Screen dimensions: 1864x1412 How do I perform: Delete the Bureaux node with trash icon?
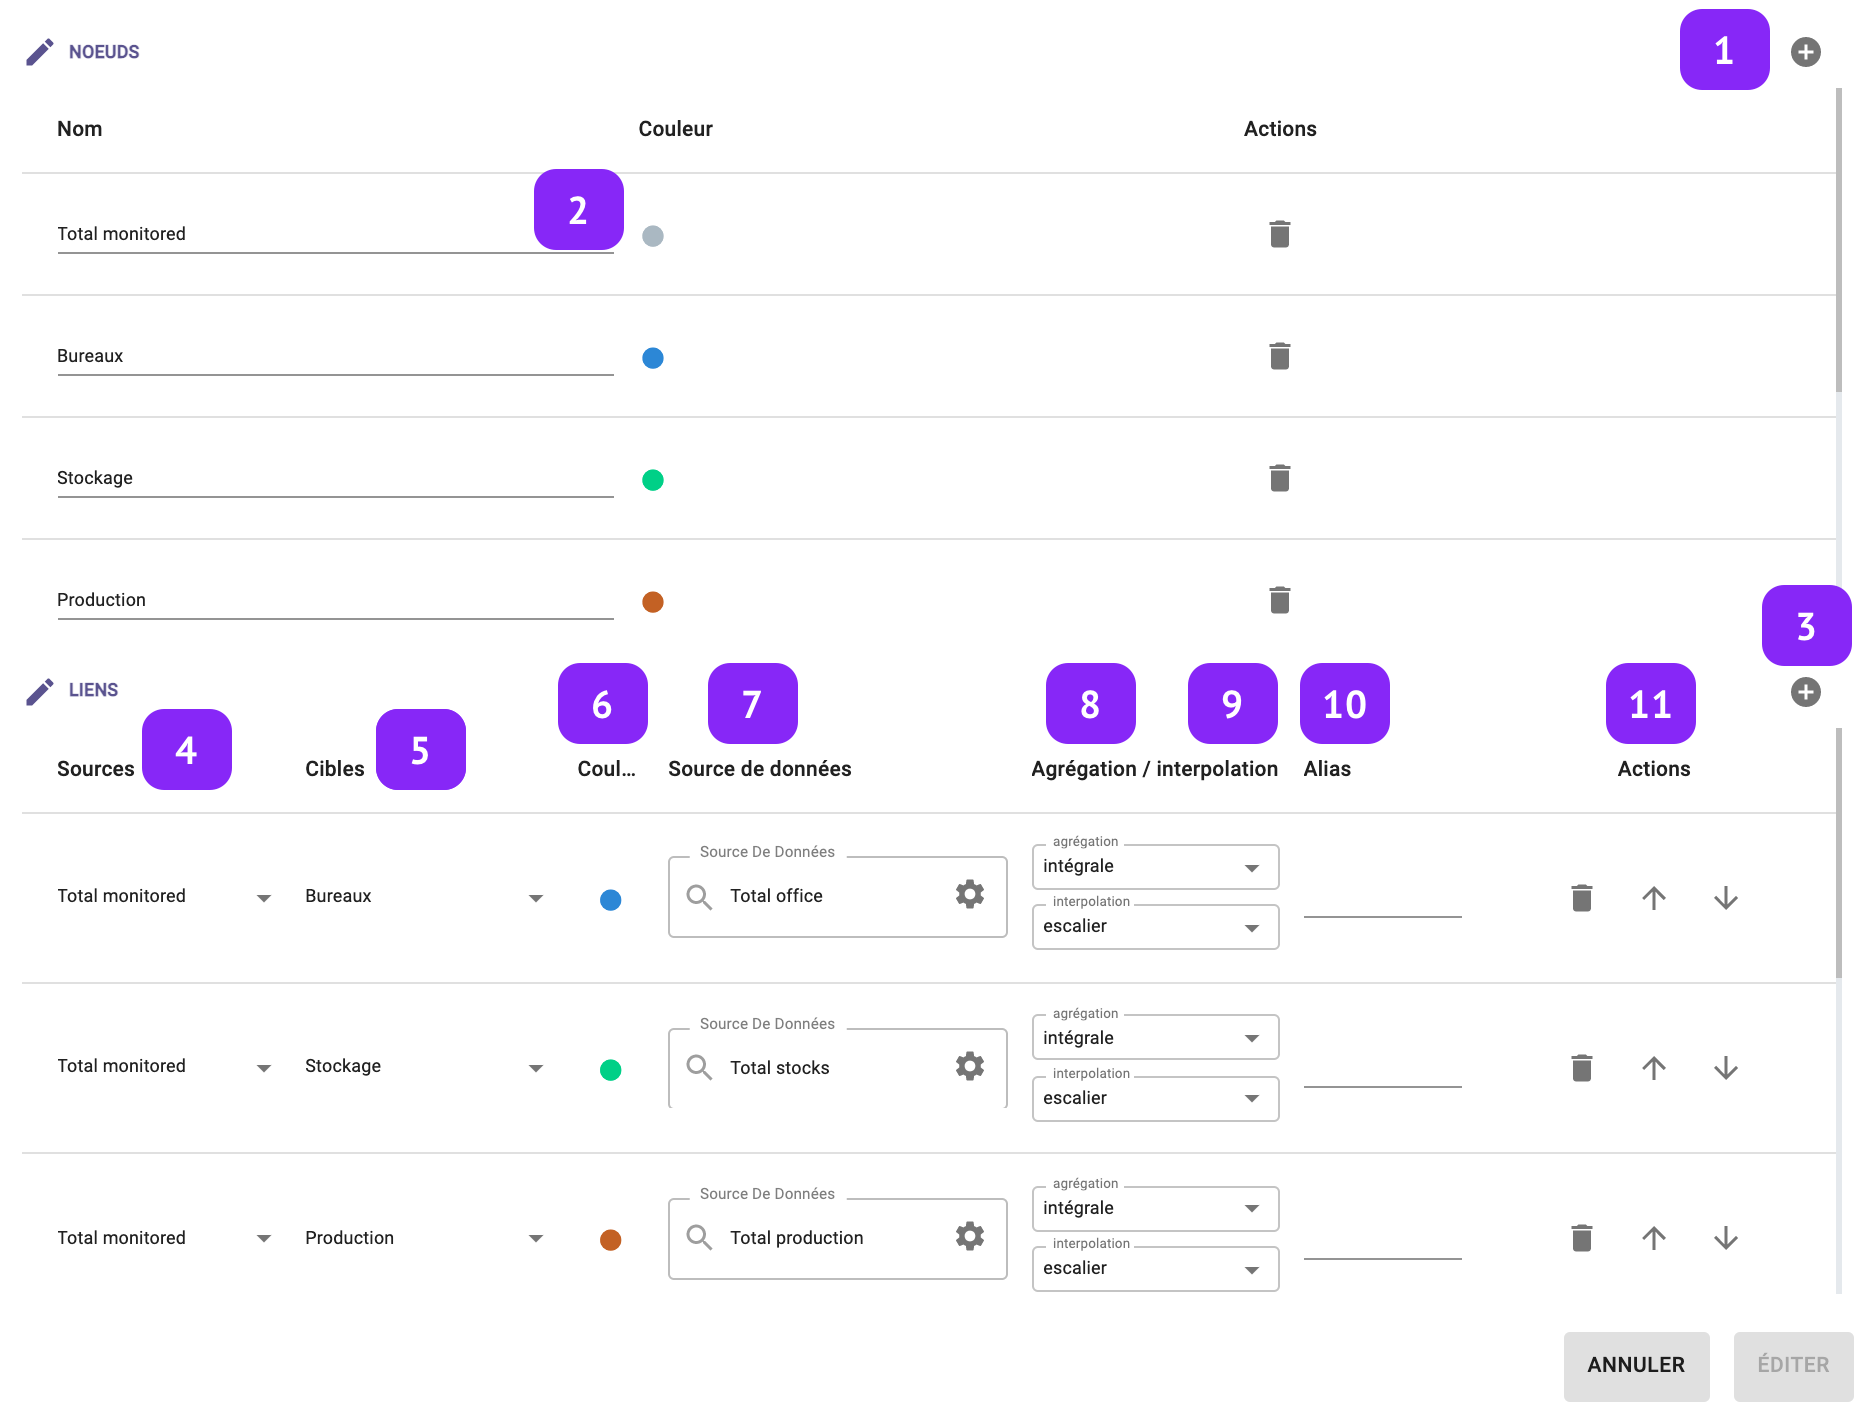(1279, 356)
